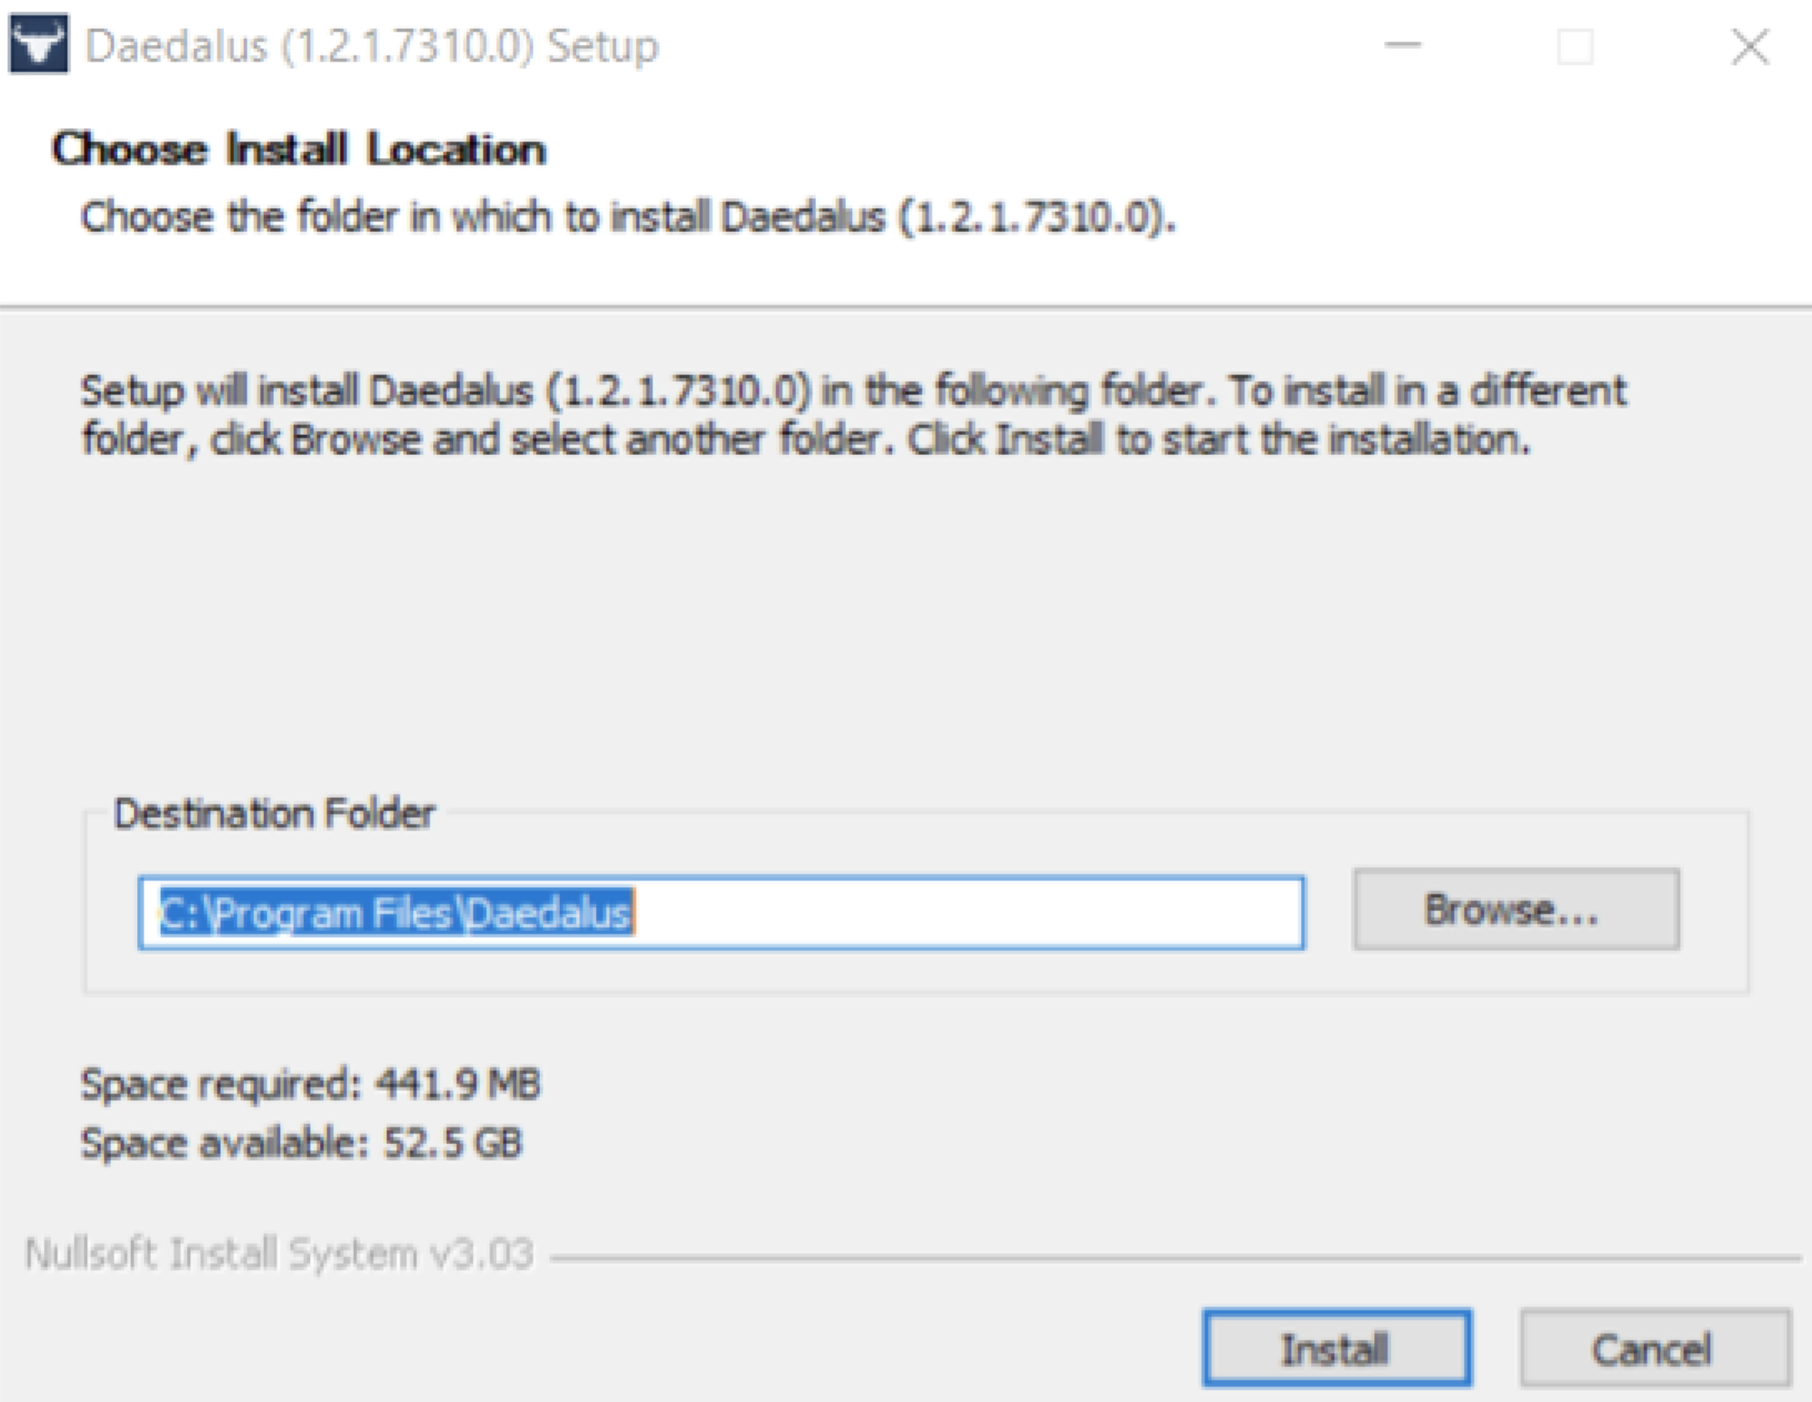Cancel the Daedalus setup
Viewport: 1812px width, 1402px height.
tap(1654, 1349)
